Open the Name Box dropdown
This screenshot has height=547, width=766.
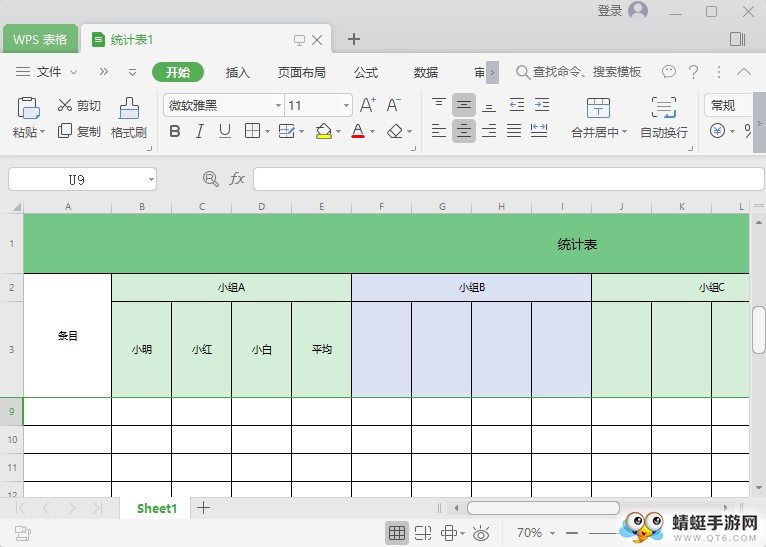pyautogui.click(x=151, y=180)
